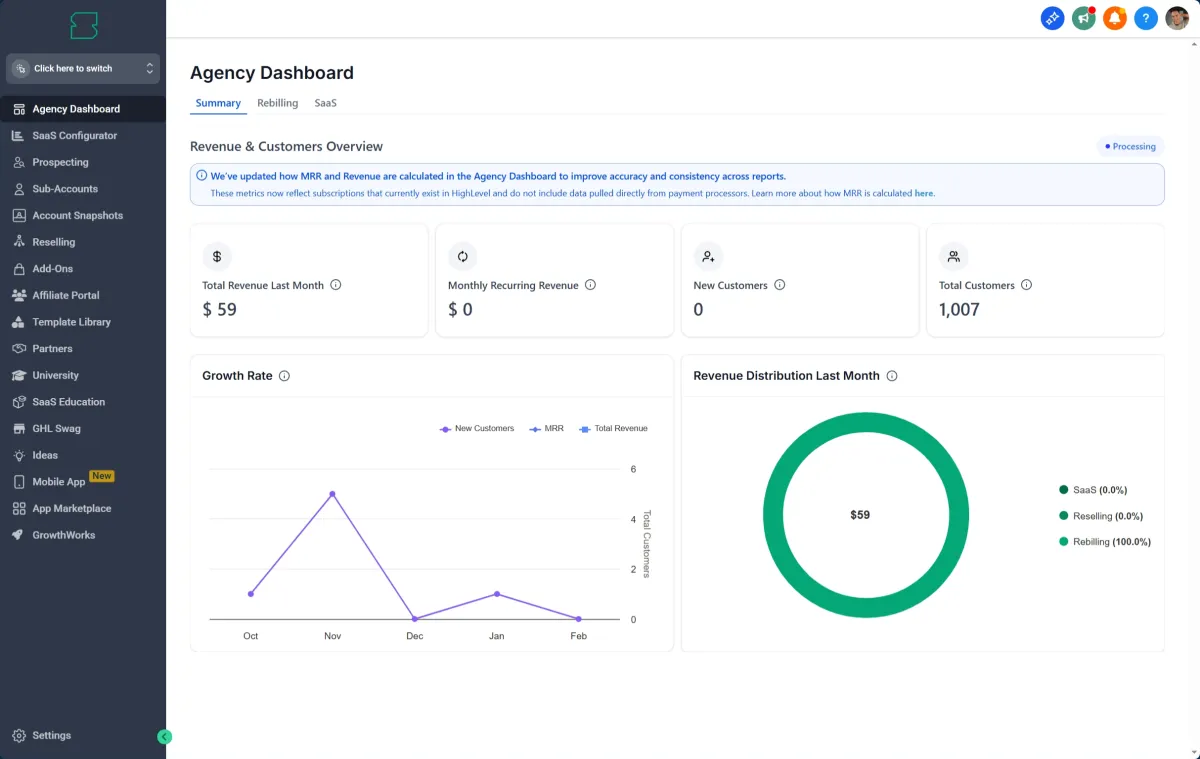
Task: Click the November data point on the chart
Action: pyautogui.click(x=332, y=494)
